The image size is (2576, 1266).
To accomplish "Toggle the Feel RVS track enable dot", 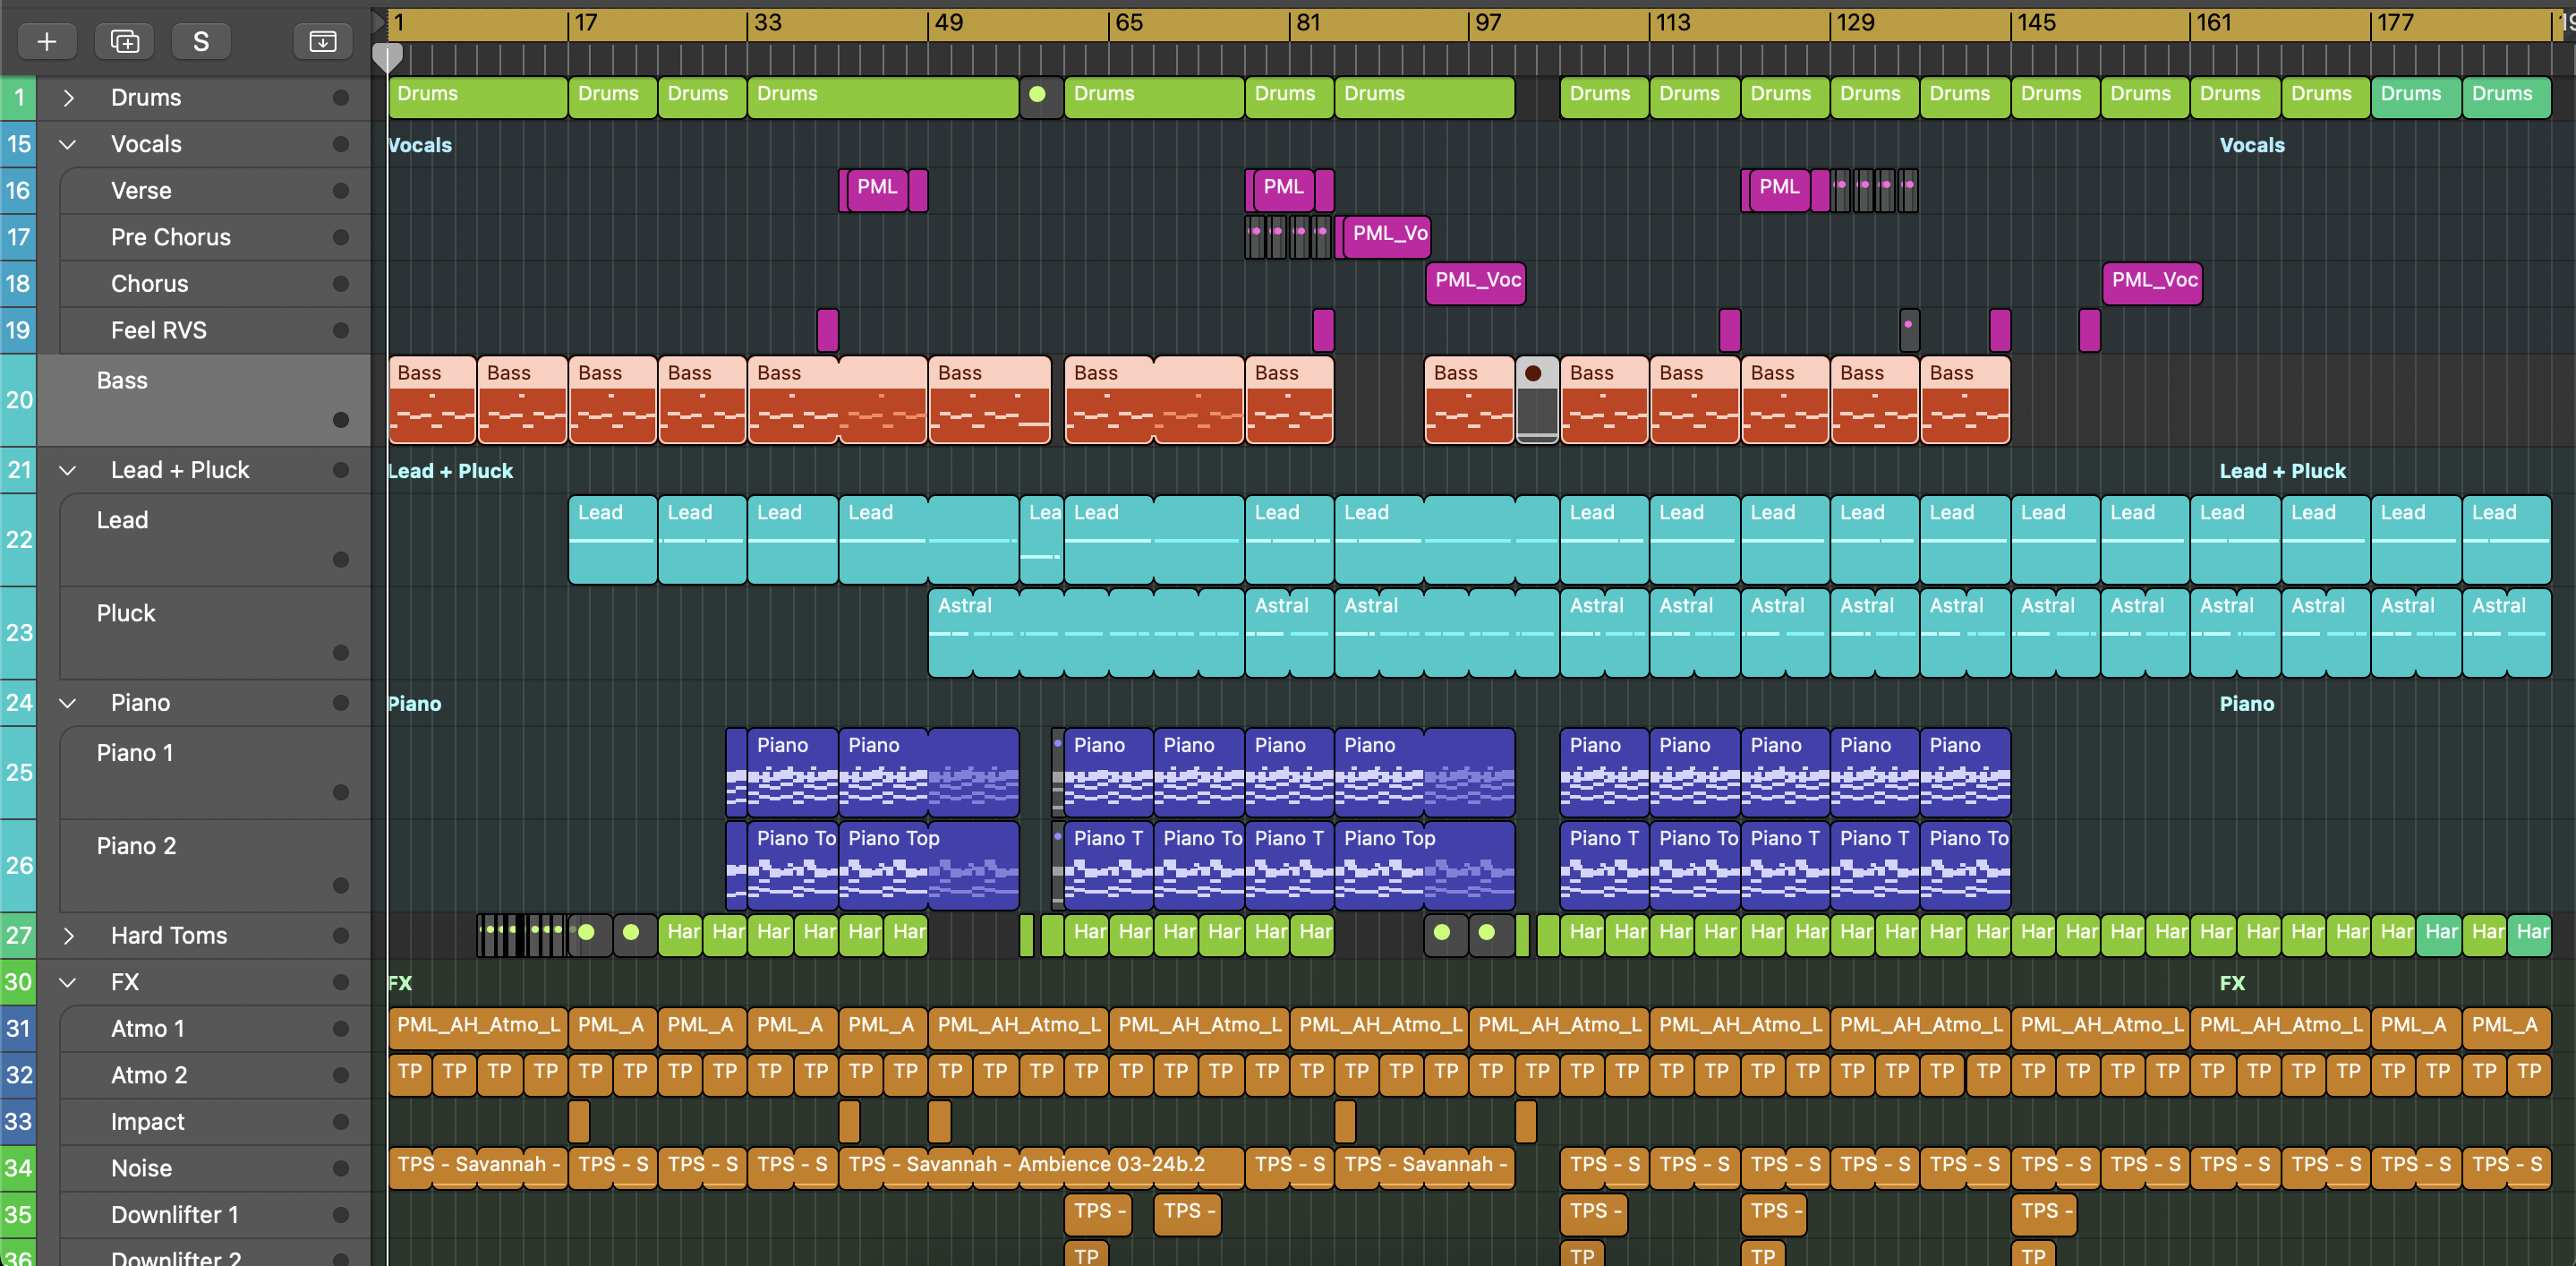I will (341, 330).
